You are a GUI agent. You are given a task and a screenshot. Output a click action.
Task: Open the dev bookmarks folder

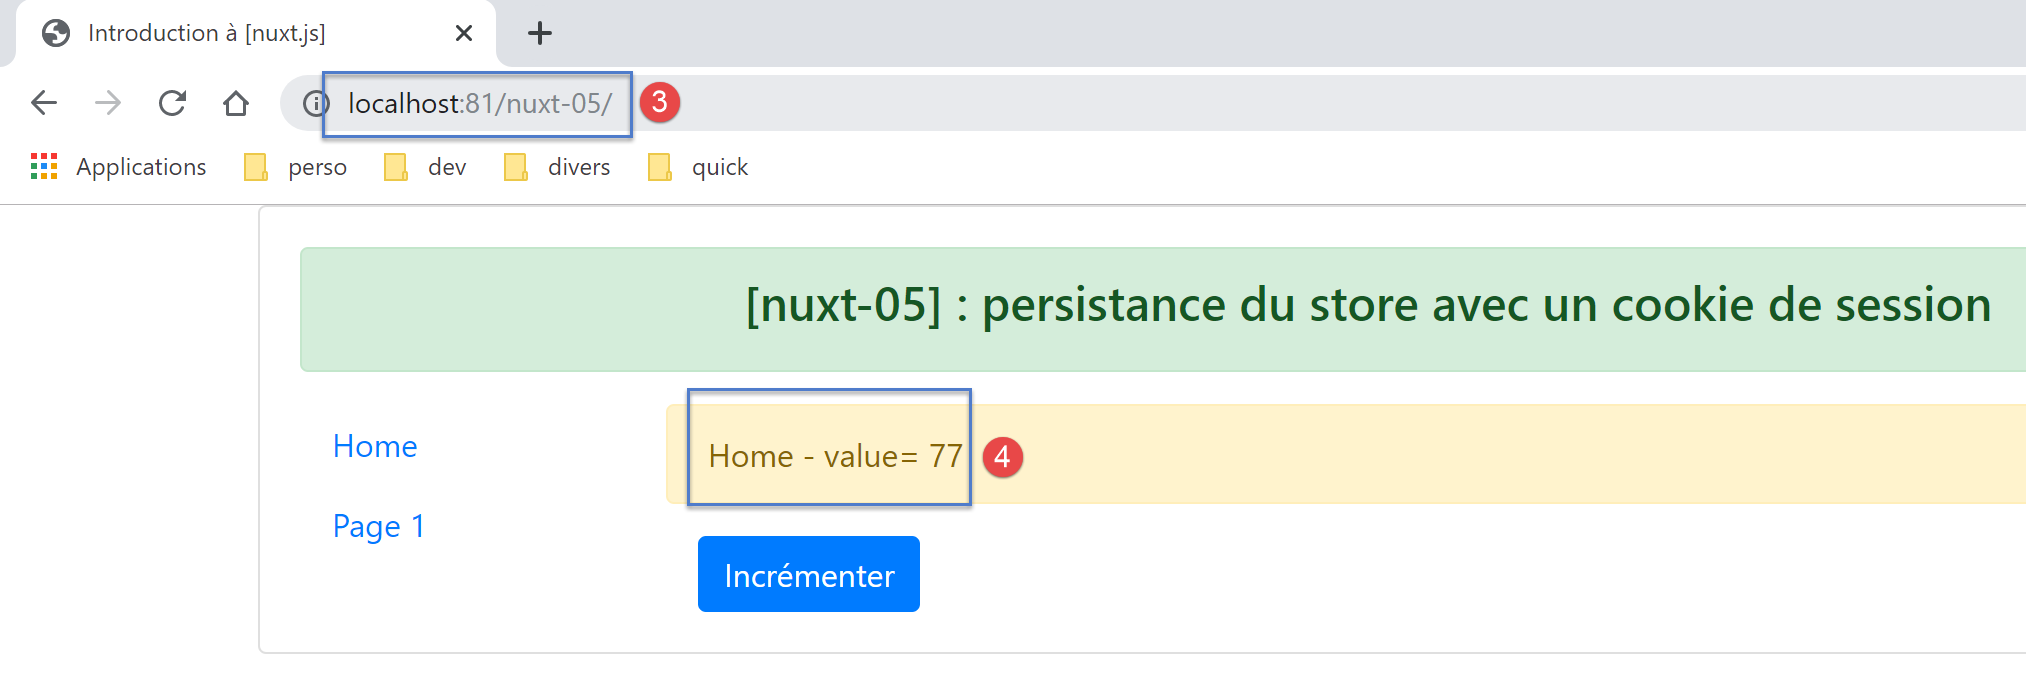point(426,167)
